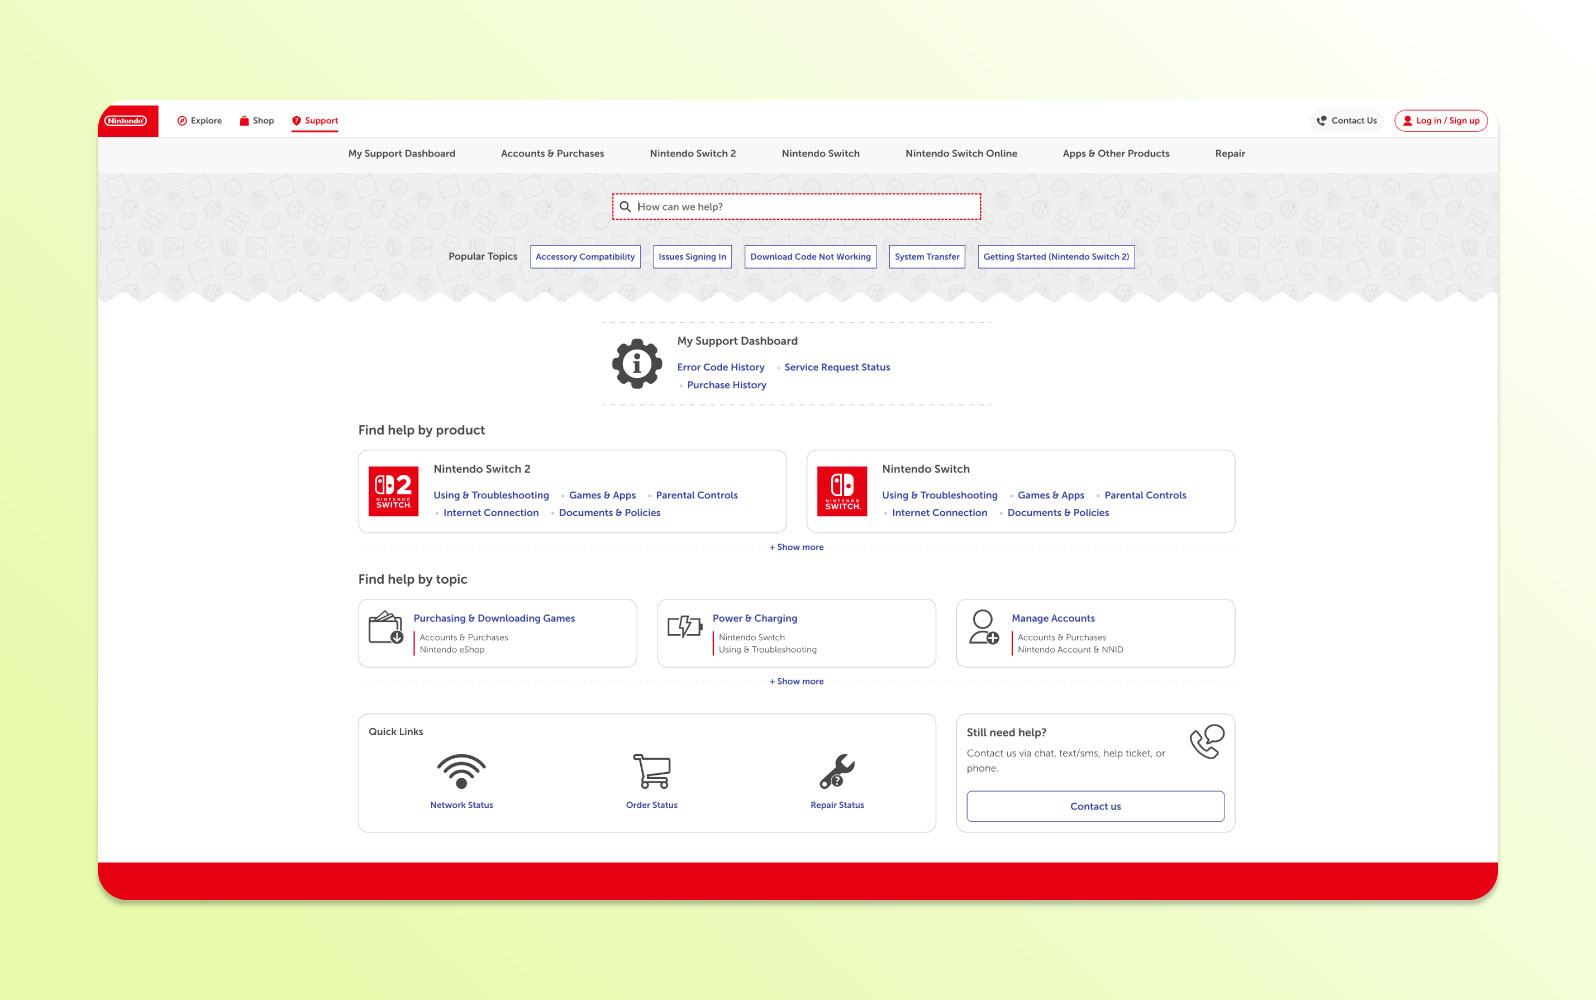This screenshot has height=1000, width=1596.
Task: Open the Nintendo Switch Online menu item
Action: pos(961,154)
